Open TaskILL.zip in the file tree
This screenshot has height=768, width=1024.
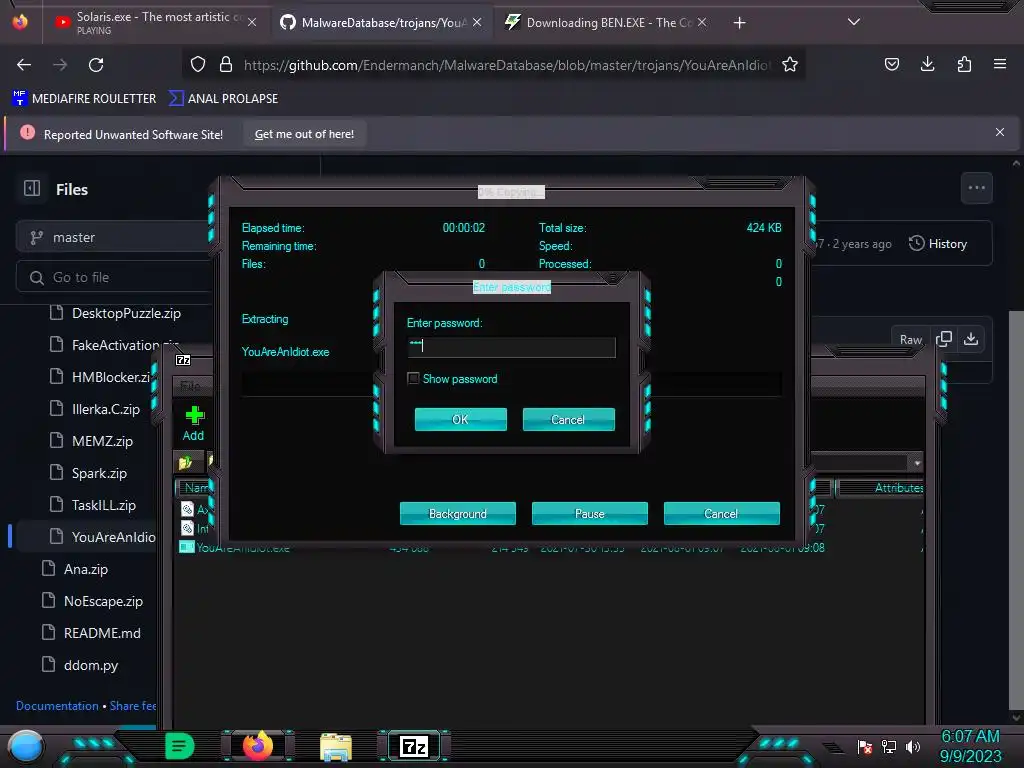[104, 505]
